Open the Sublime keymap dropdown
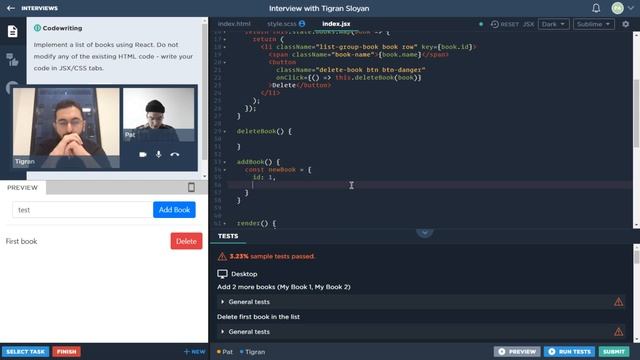The image size is (640, 360). tap(593, 24)
